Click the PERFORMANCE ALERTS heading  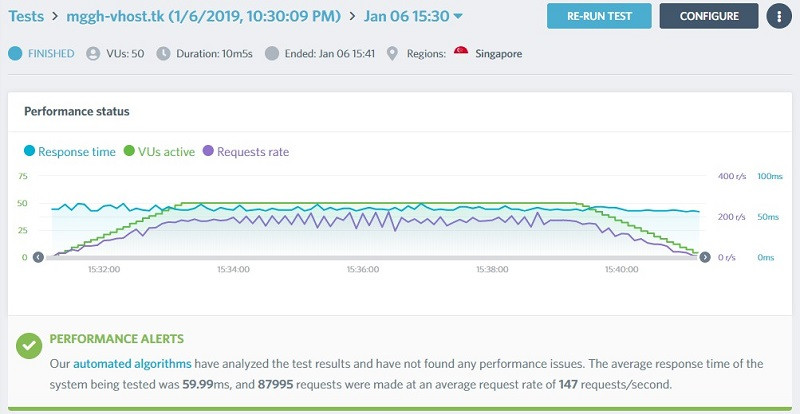[117, 339]
